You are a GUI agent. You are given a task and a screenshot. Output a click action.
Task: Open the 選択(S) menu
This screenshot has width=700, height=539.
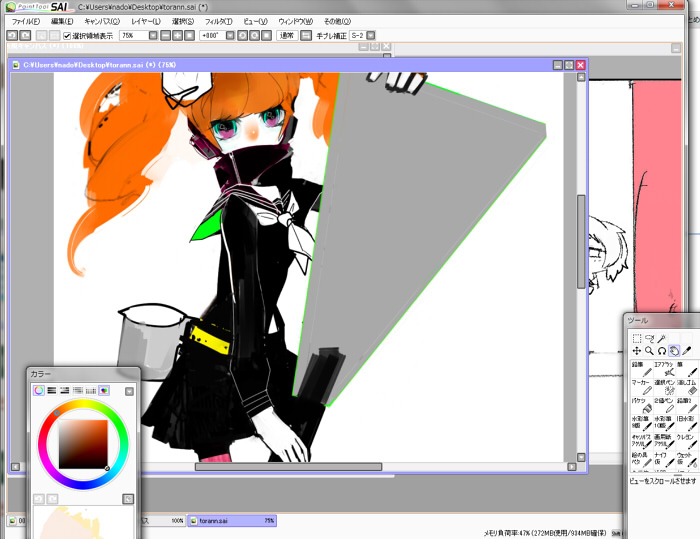pos(183,21)
